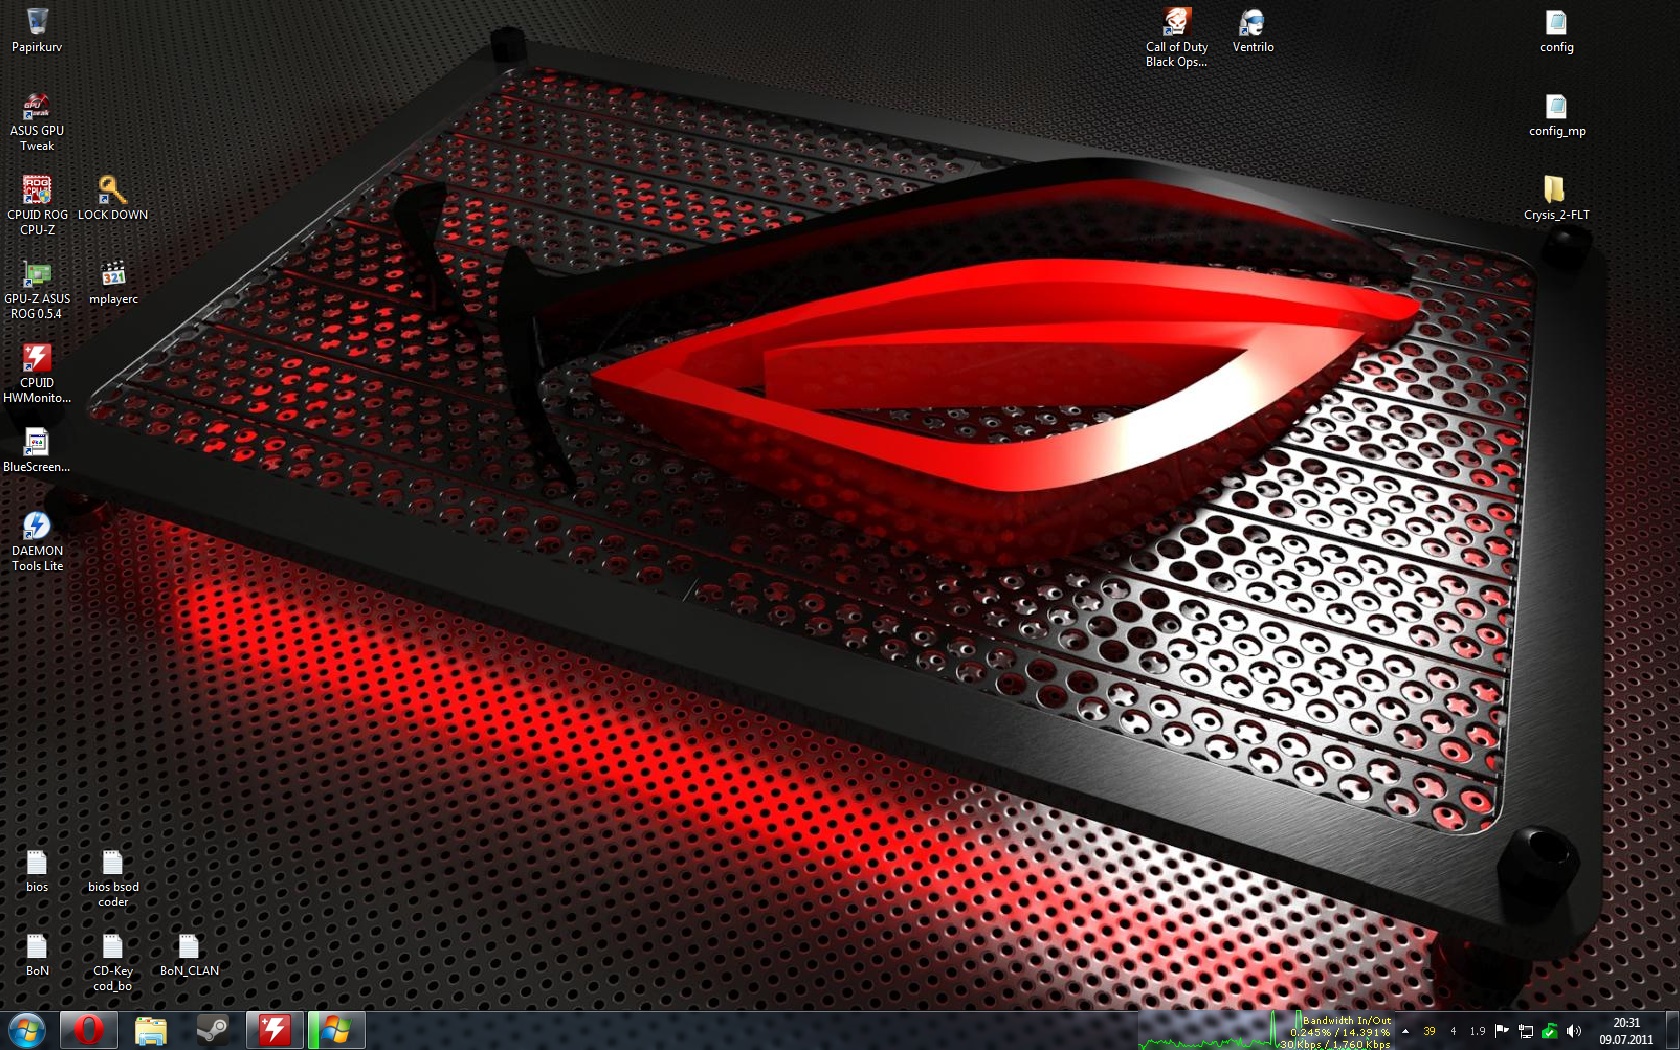This screenshot has height=1050, width=1680.
Task: Click the Windows flag taskbar button
Action: pyautogui.click(x=337, y=1030)
